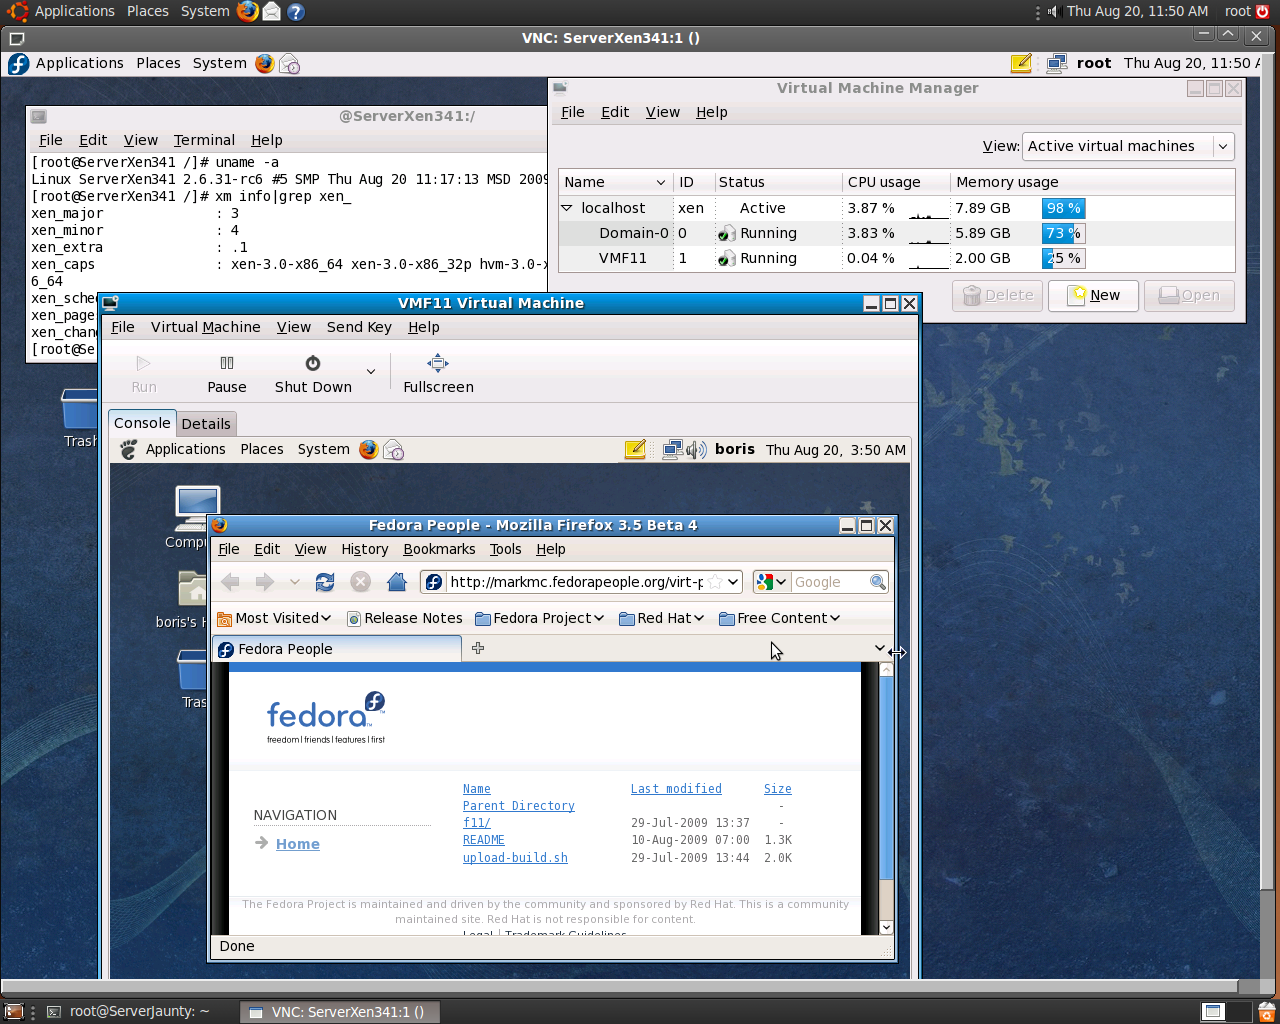Expand the Fedora Project bookmarks folder

tap(539, 618)
